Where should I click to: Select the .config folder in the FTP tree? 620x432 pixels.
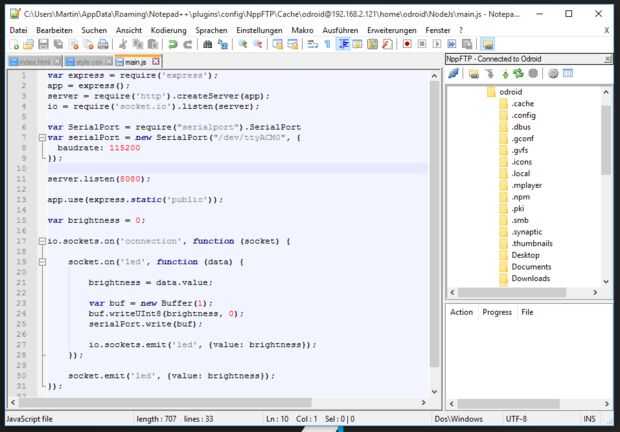[522, 115]
